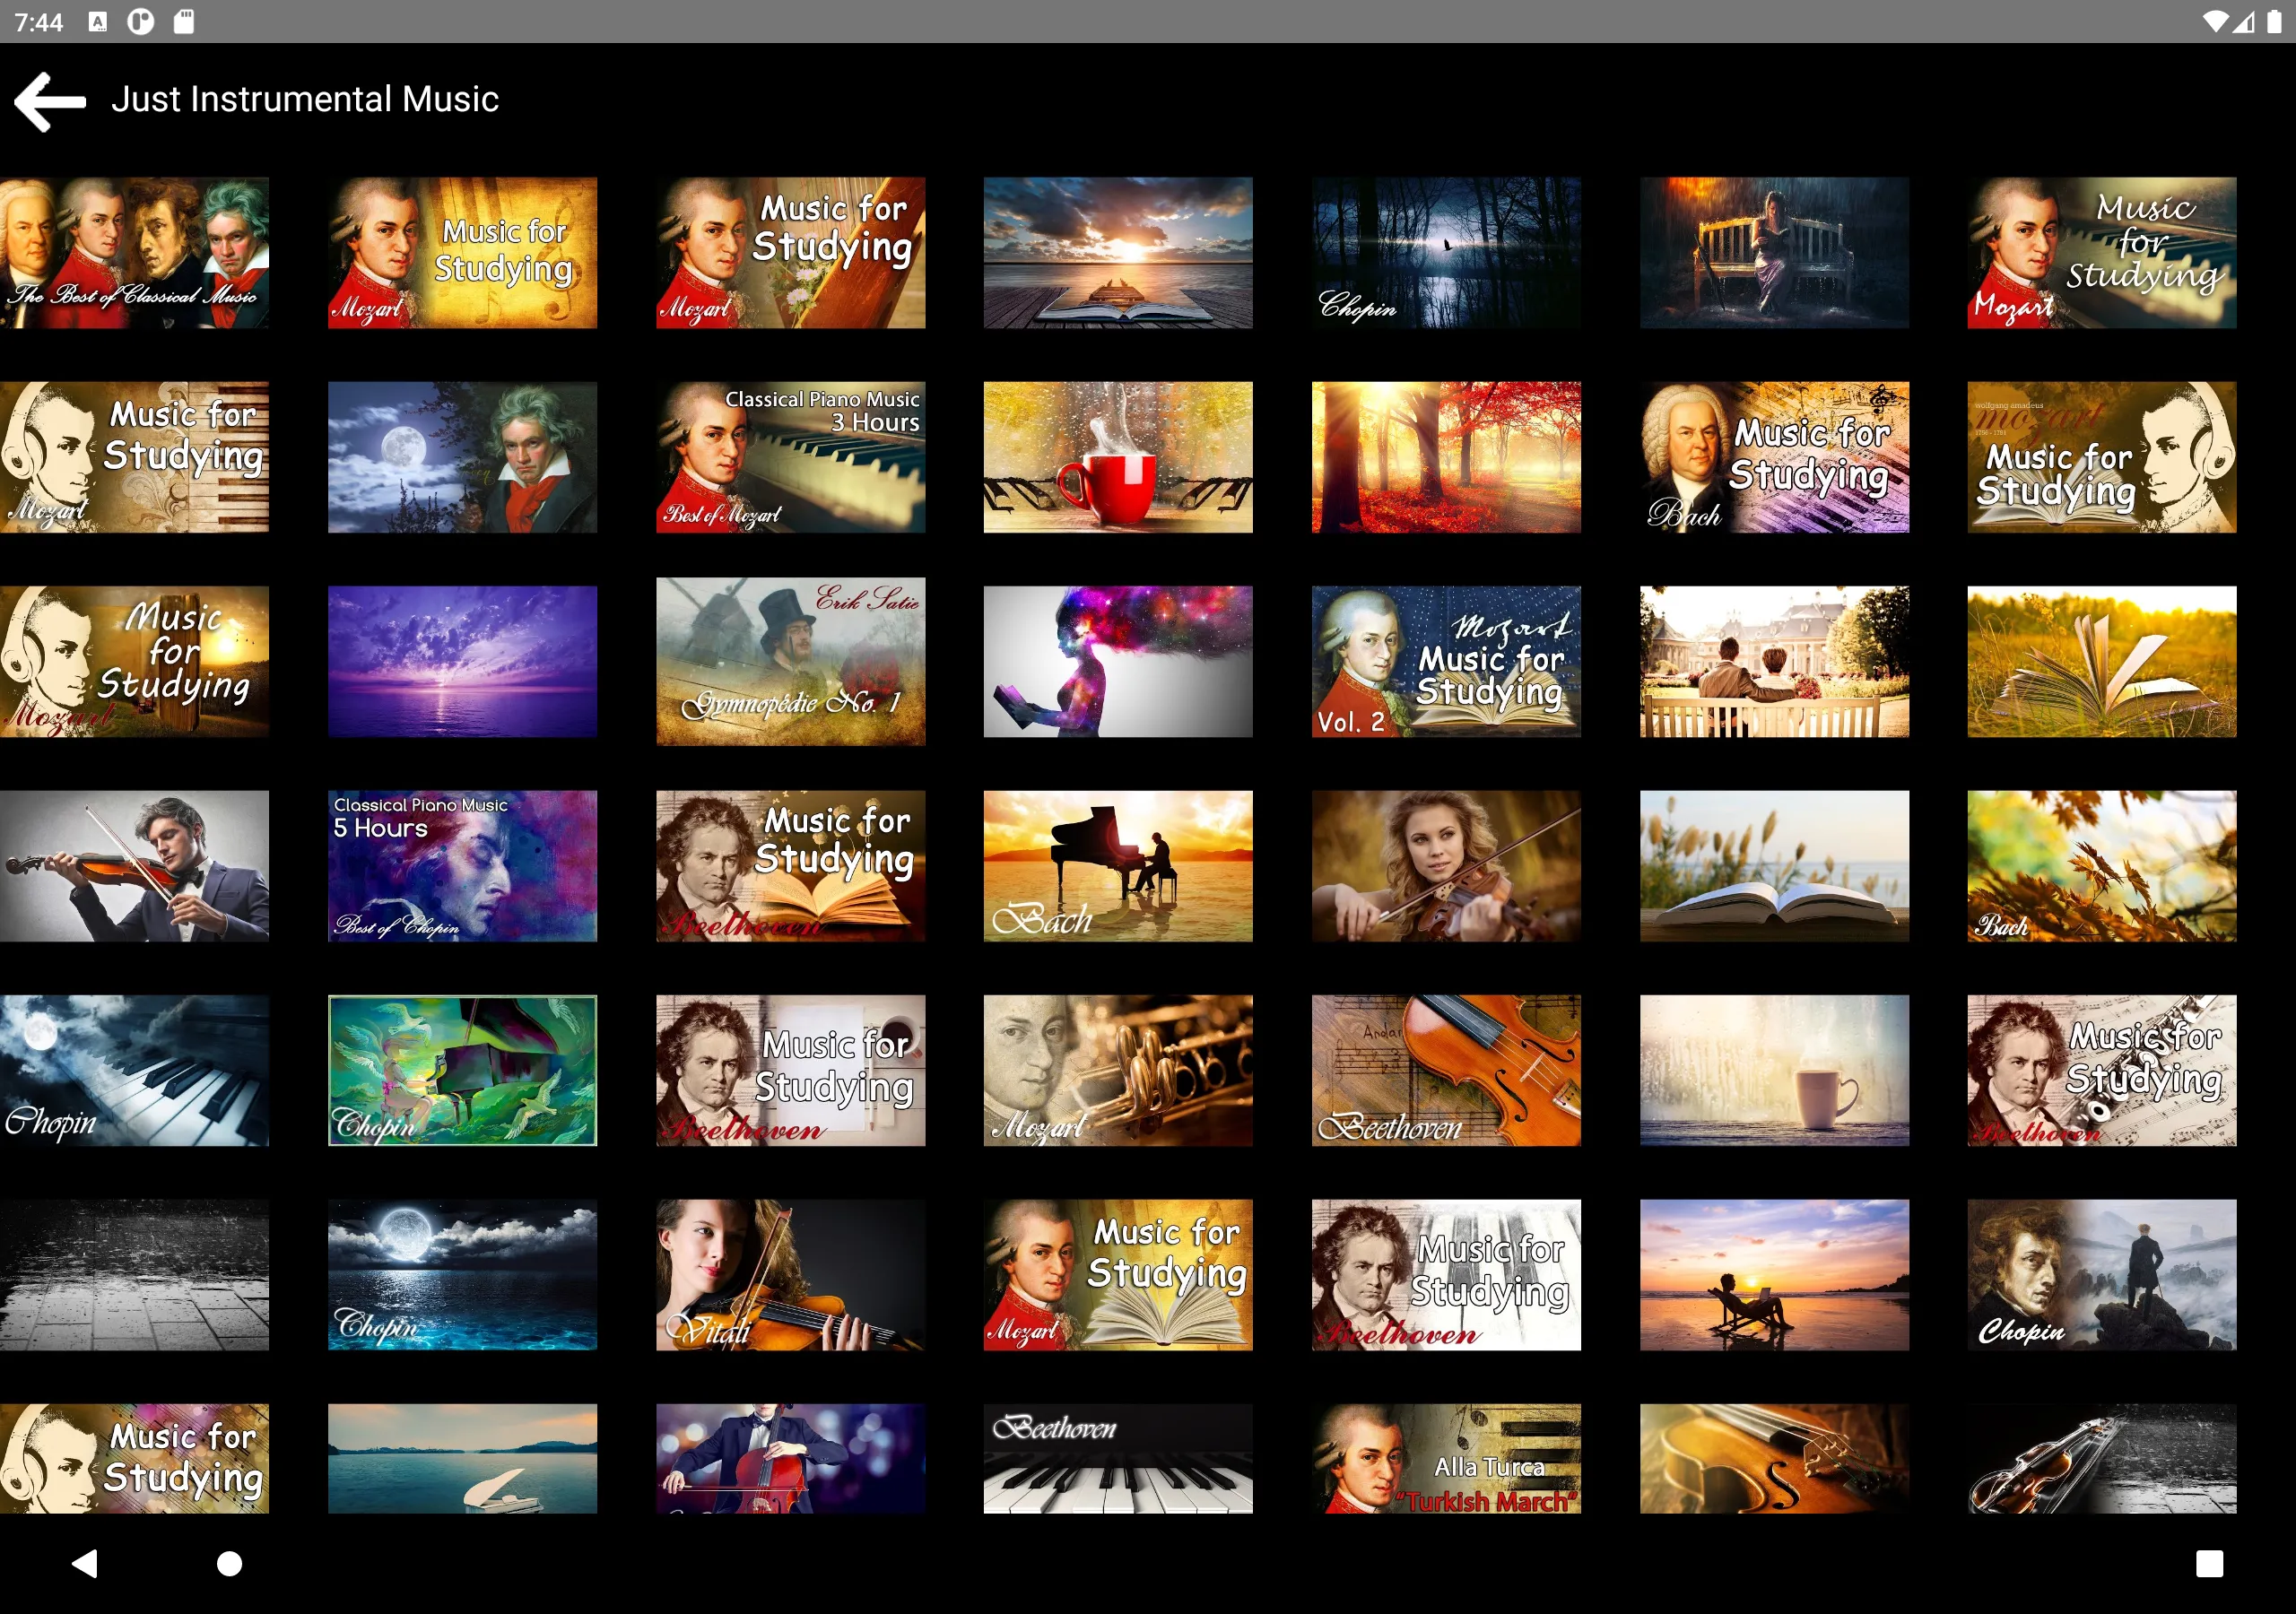Navigate back using the back arrow
The width and height of the screenshot is (2296, 1614).
coord(48,98)
